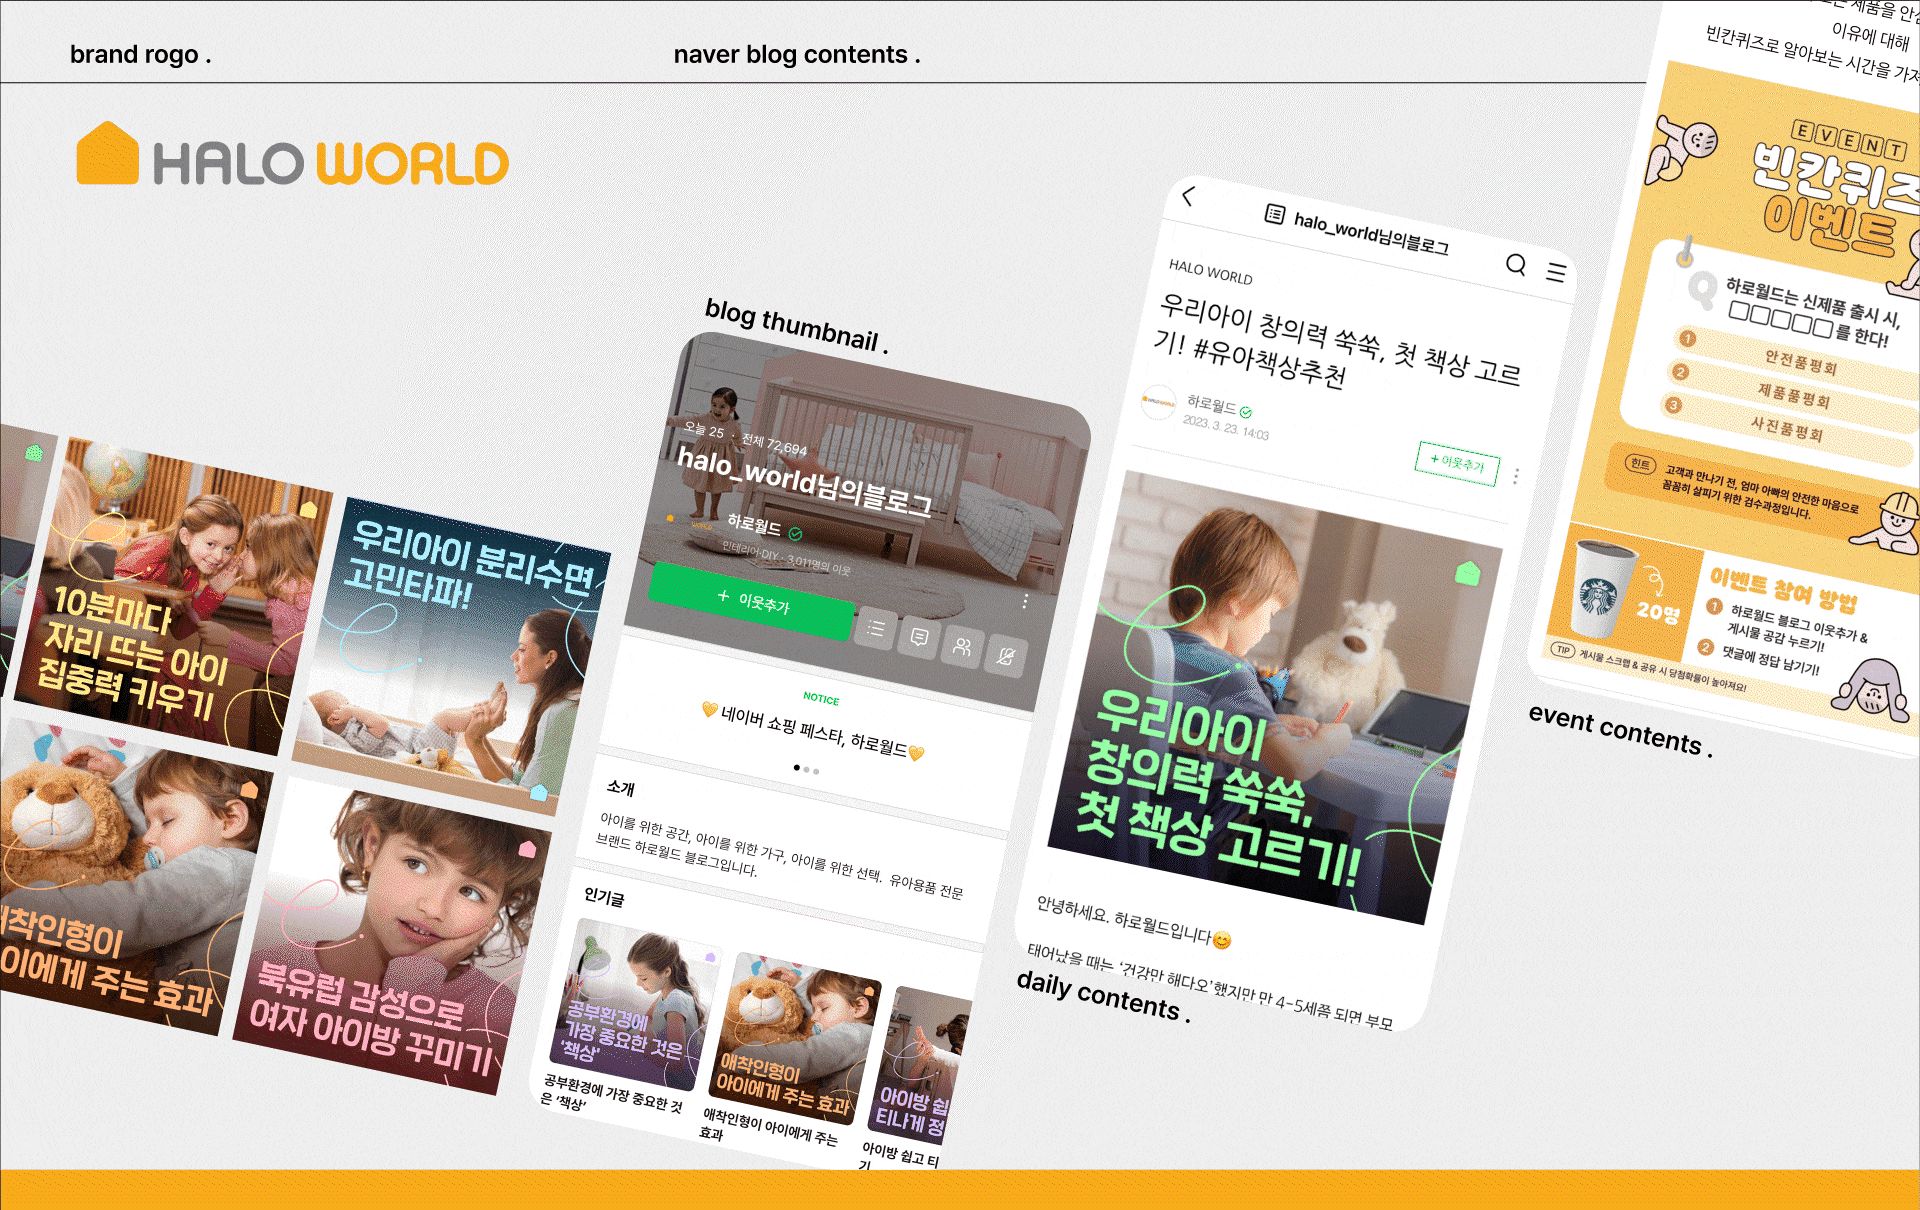Click the notice carousel pagination dots
1920x1210 pixels.
click(x=806, y=769)
